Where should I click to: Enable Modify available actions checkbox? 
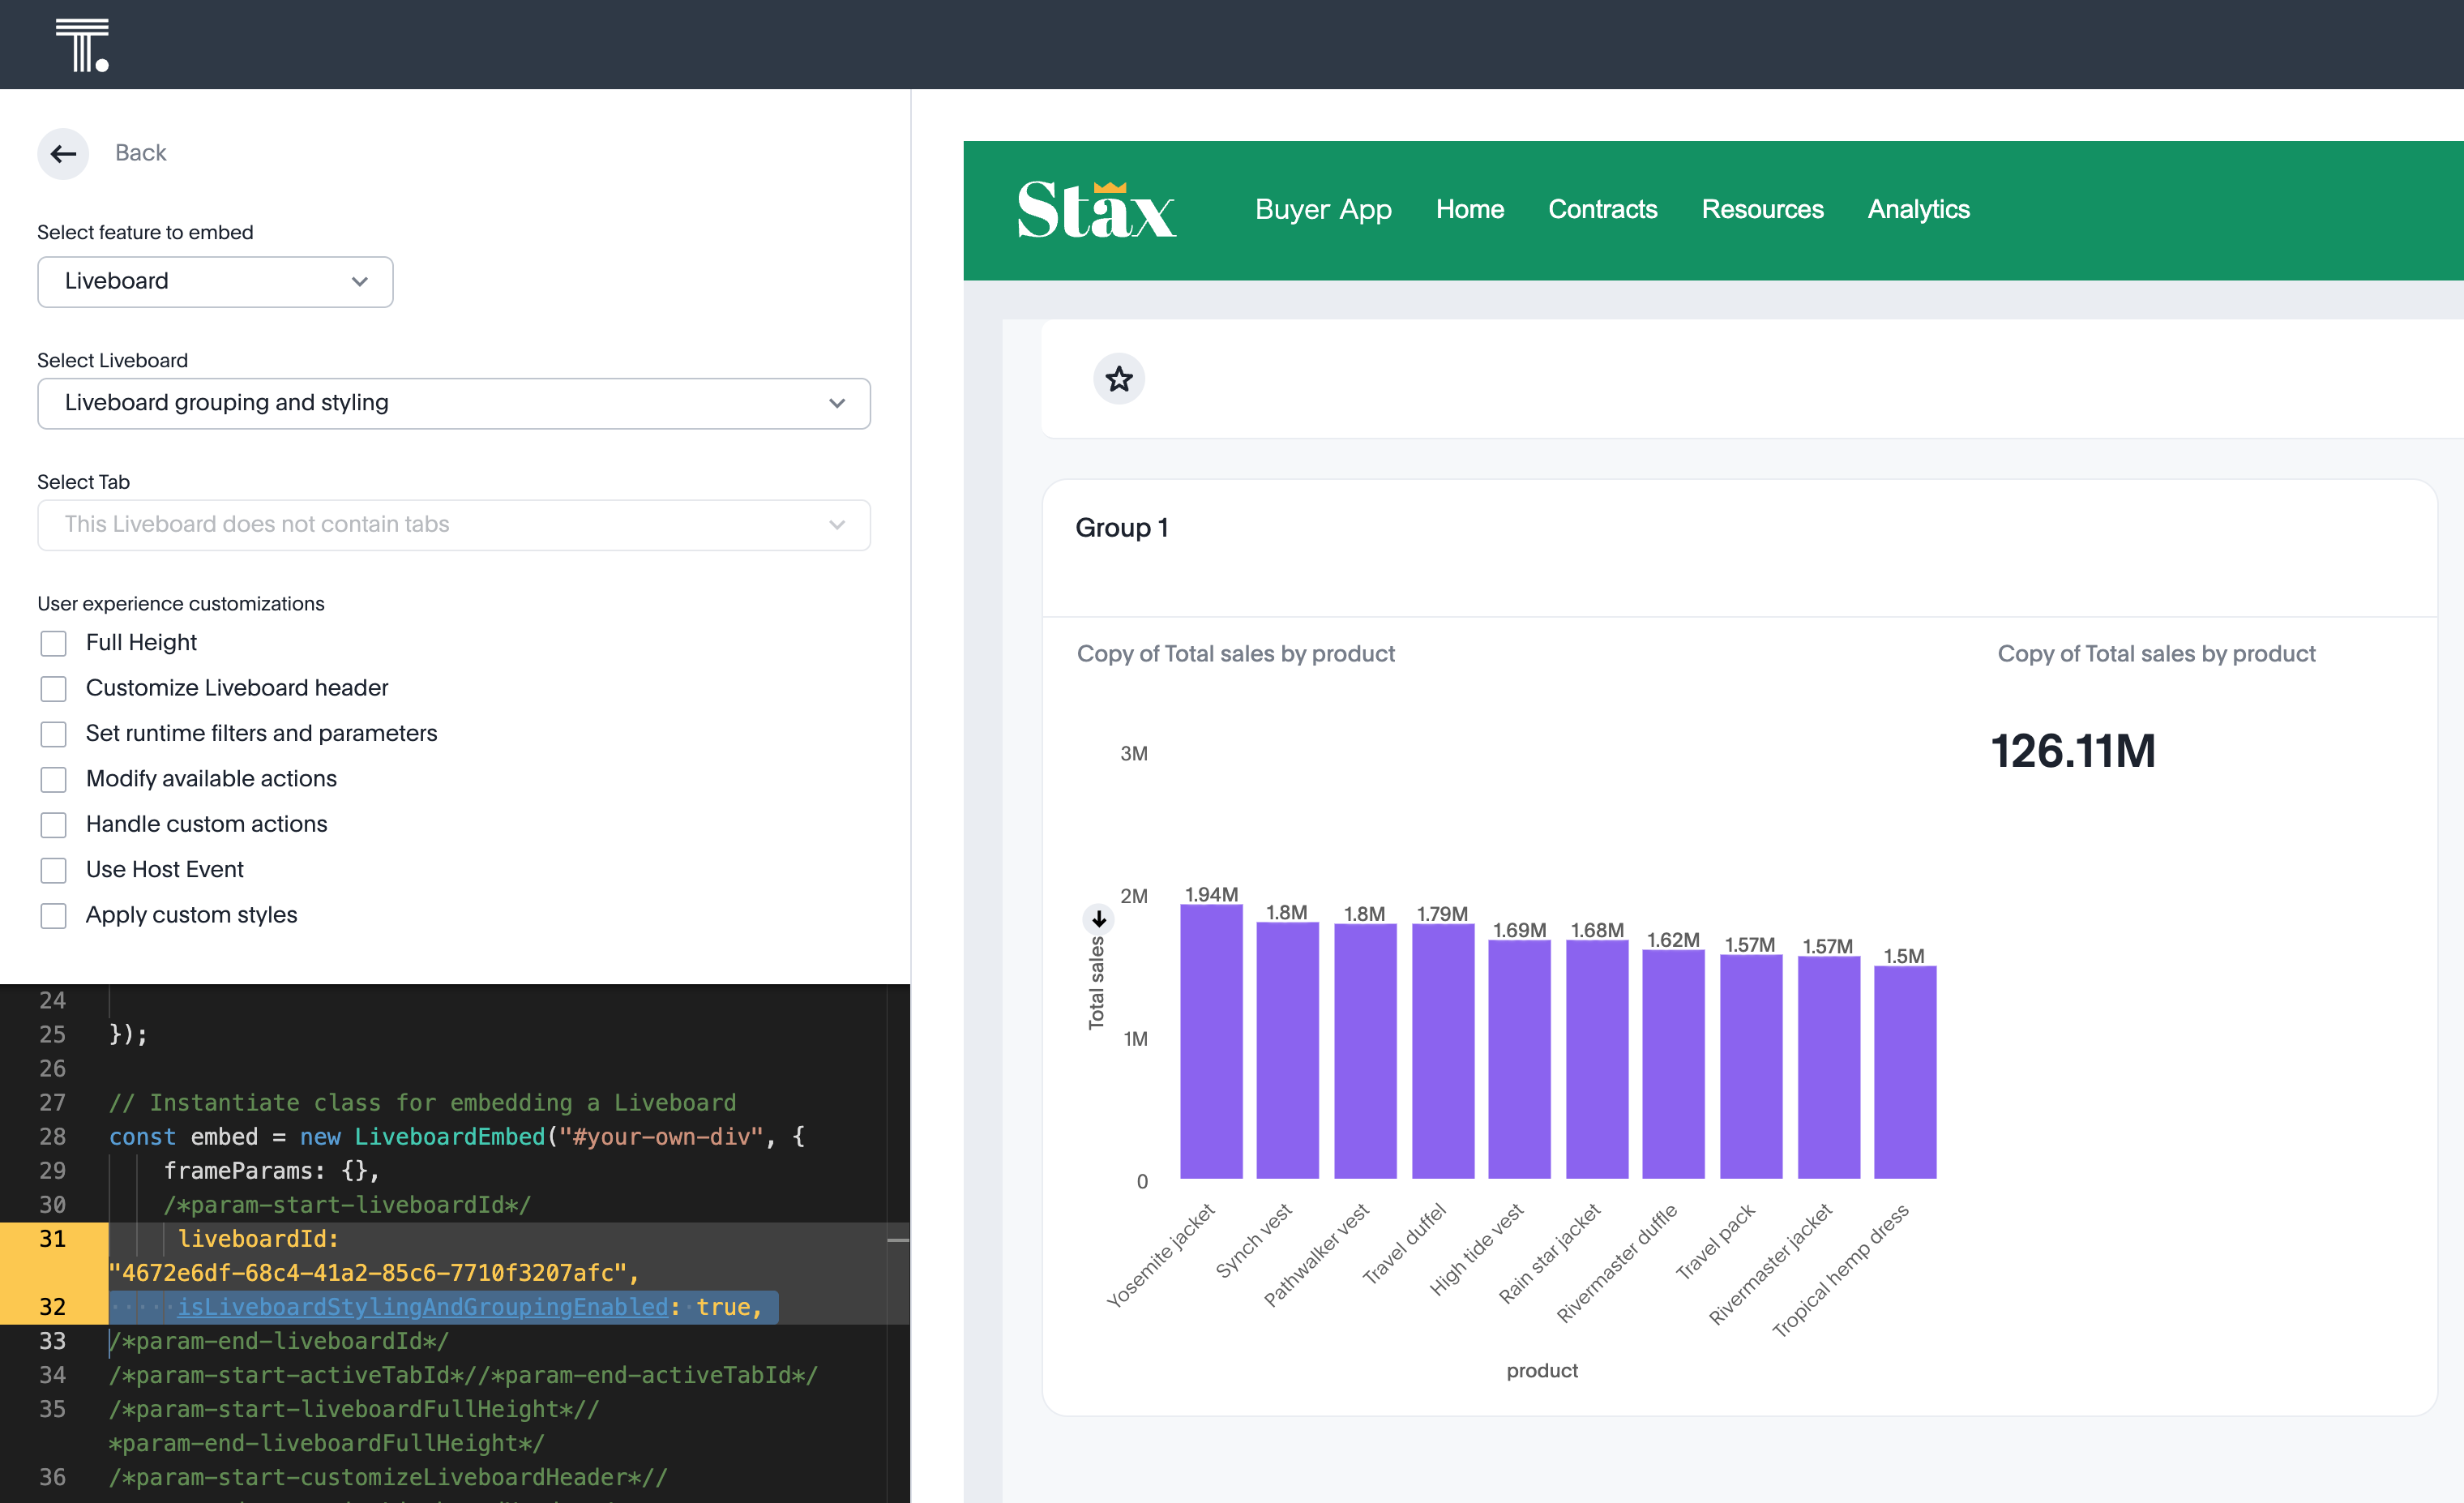53,779
